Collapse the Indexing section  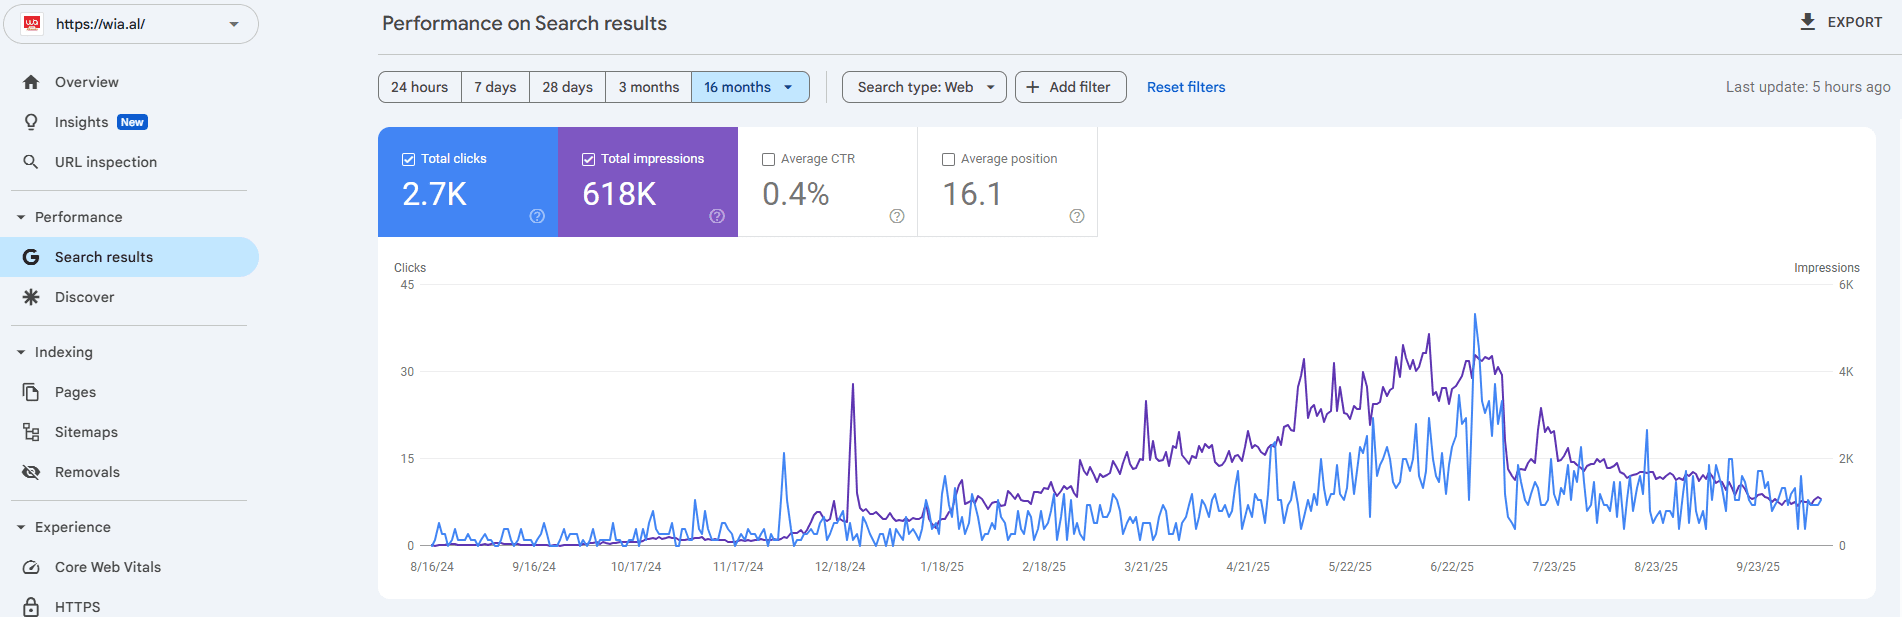point(21,352)
